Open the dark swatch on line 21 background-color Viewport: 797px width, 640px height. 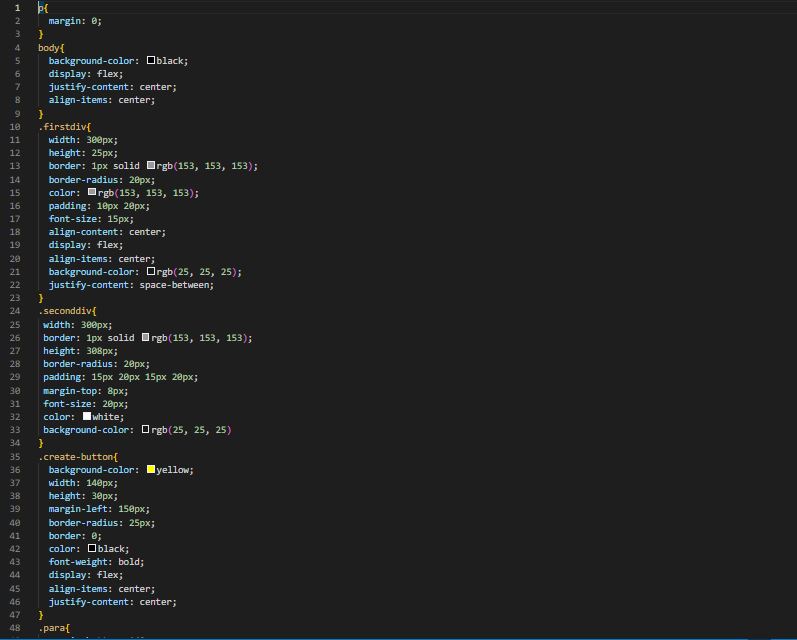(151, 271)
